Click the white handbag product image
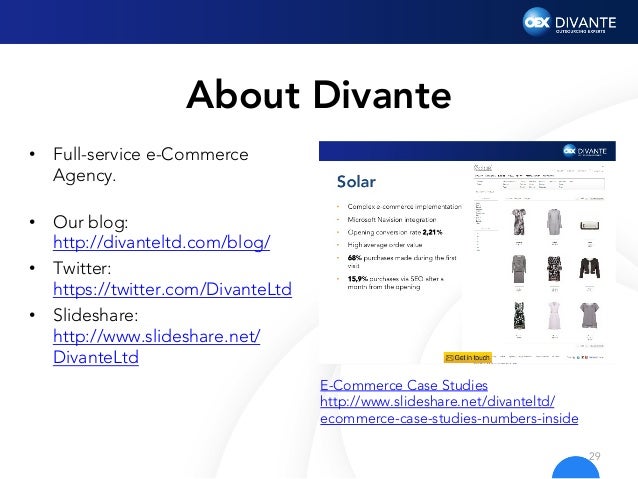The width and height of the screenshot is (638, 479). [590, 225]
